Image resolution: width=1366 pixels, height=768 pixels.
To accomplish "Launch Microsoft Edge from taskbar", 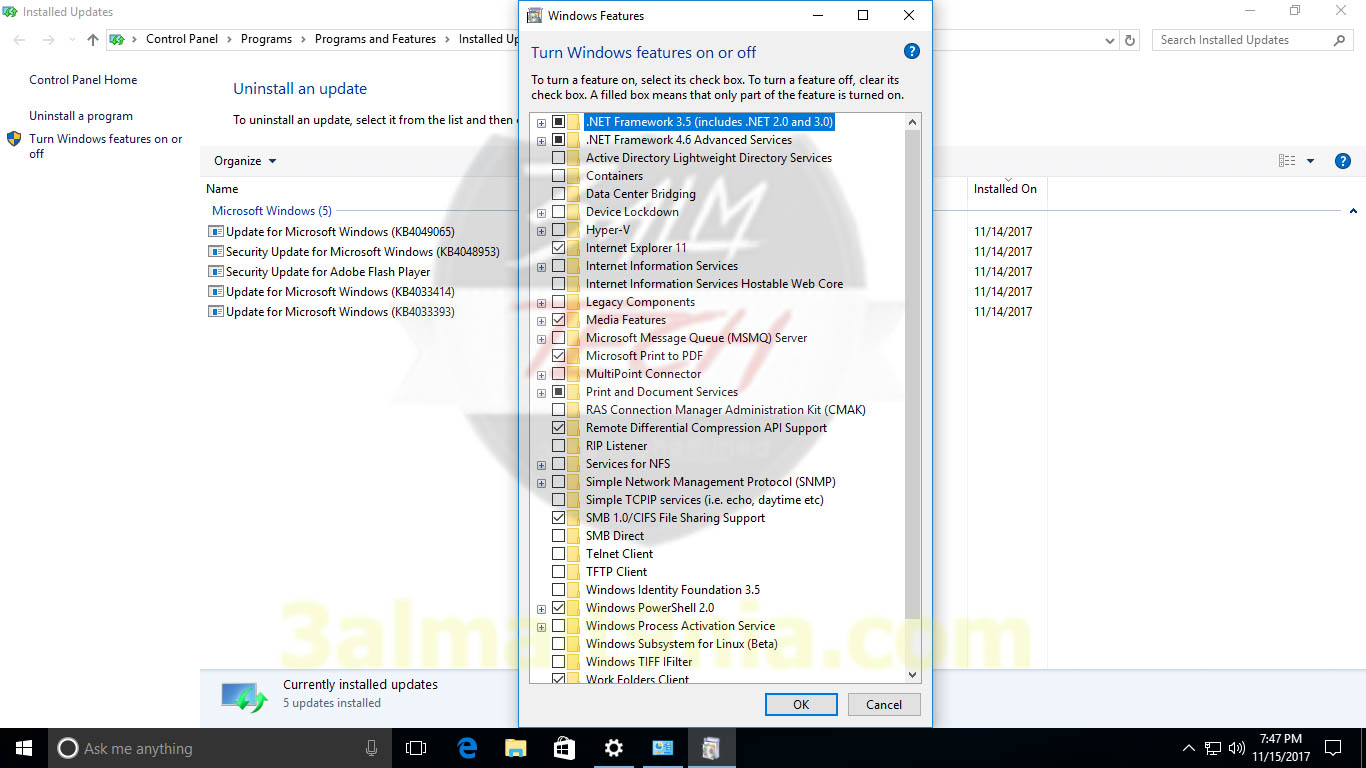I will tap(467, 748).
